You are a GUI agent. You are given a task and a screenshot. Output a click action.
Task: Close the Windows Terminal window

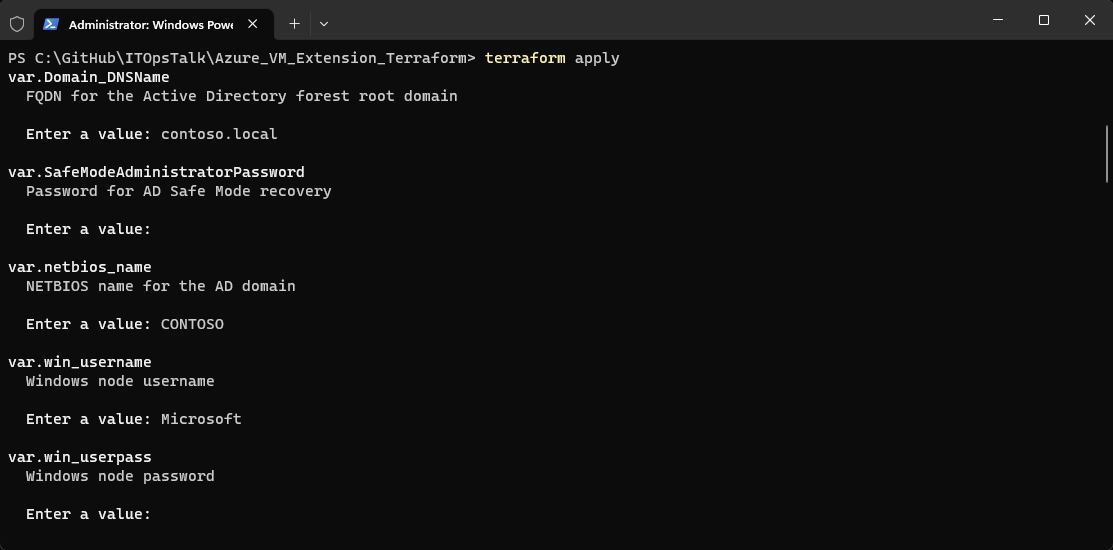(x=1090, y=20)
